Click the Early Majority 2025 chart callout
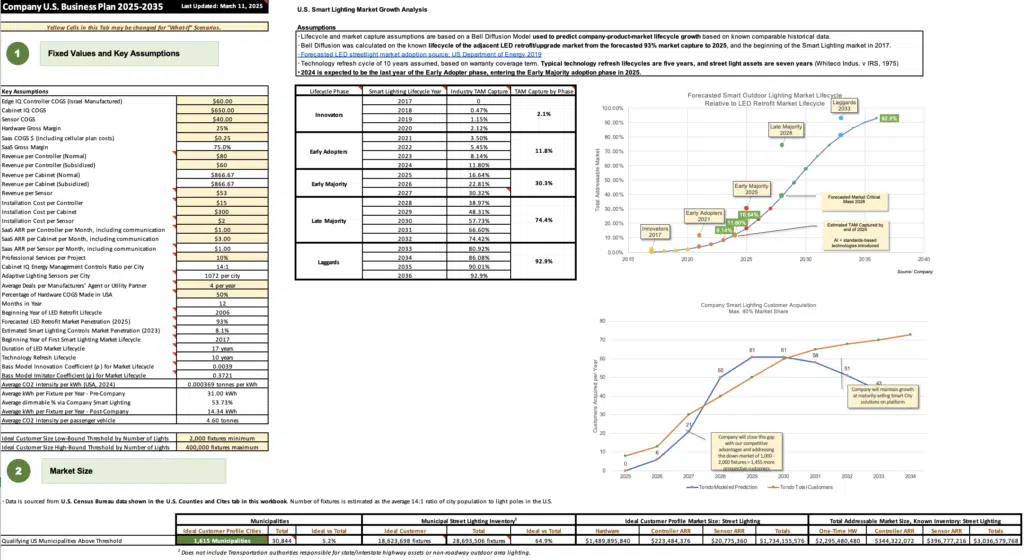The height and width of the screenshot is (560, 1024). coord(752,187)
